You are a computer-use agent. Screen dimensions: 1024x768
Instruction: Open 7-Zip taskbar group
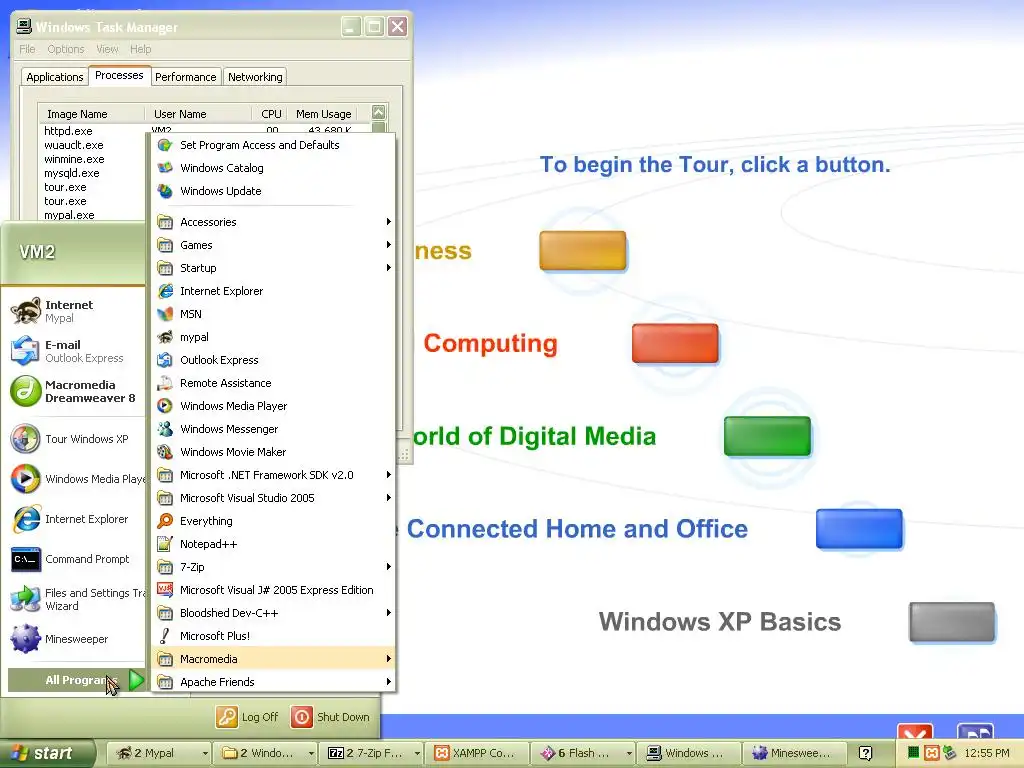[371, 753]
